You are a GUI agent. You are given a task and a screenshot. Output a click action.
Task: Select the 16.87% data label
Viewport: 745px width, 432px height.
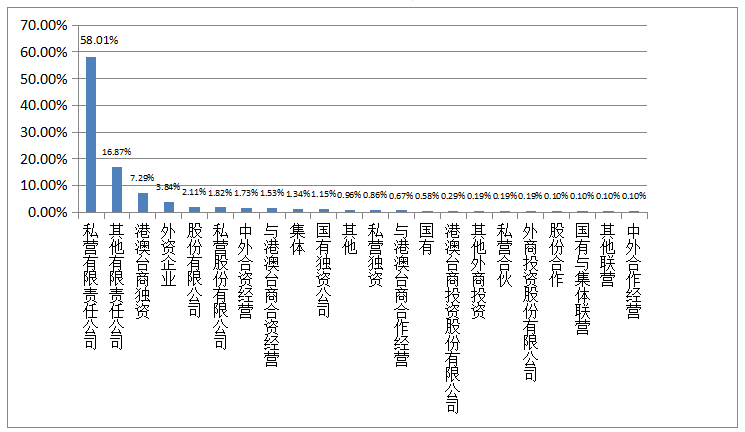pyautogui.click(x=116, y=152)
